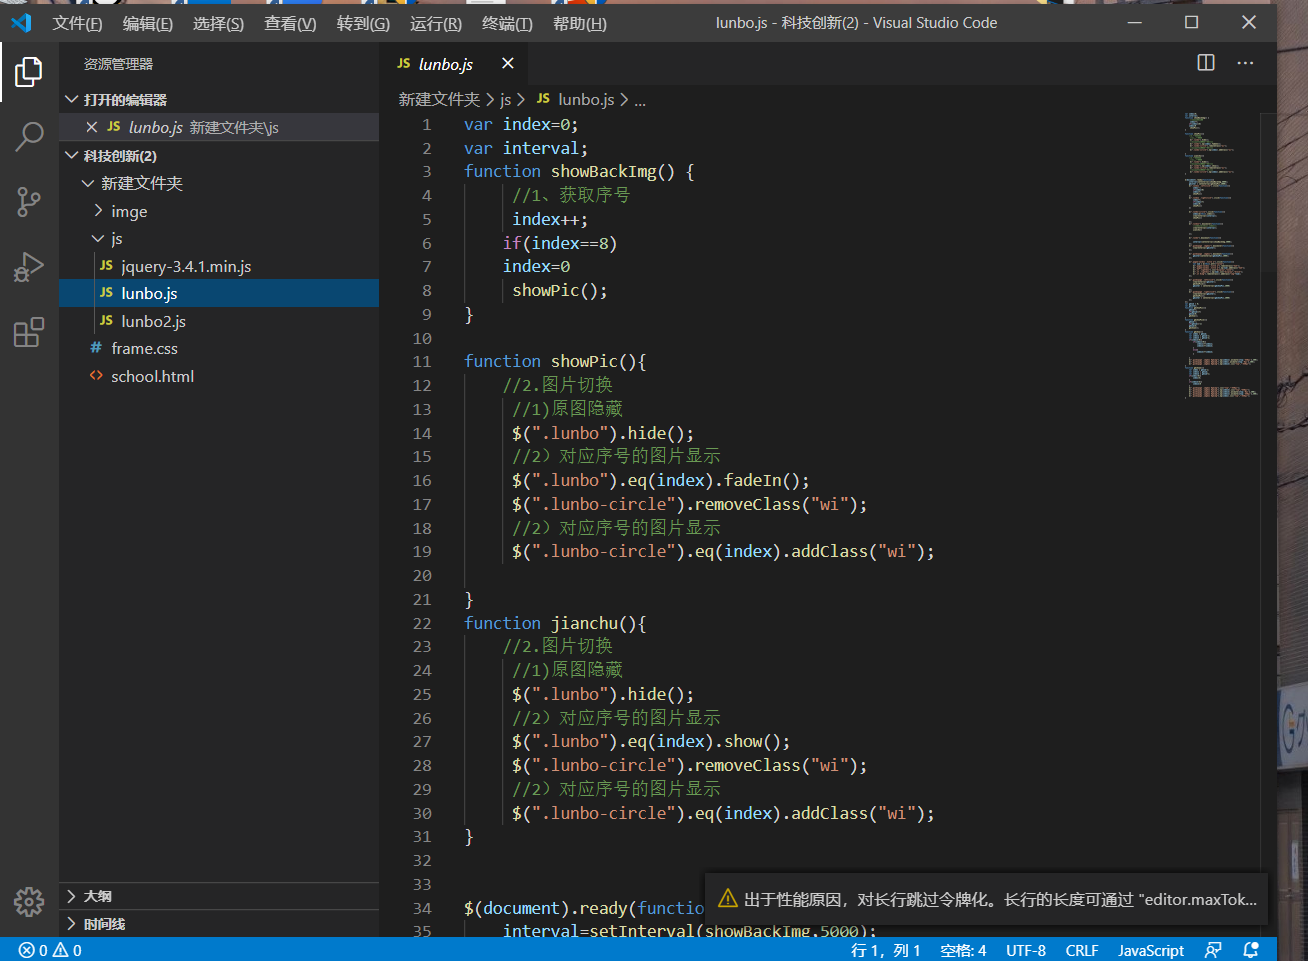This screenshot has width=1308, height=961.
Task: Click cursor position 行 1, 列 1
Action: [x=885, y=950]
